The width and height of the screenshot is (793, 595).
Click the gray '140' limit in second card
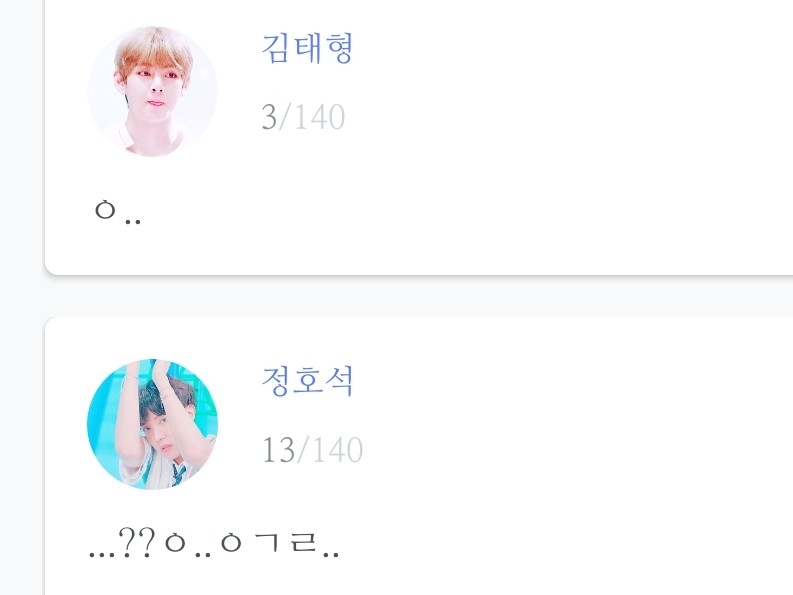[338, 449]
